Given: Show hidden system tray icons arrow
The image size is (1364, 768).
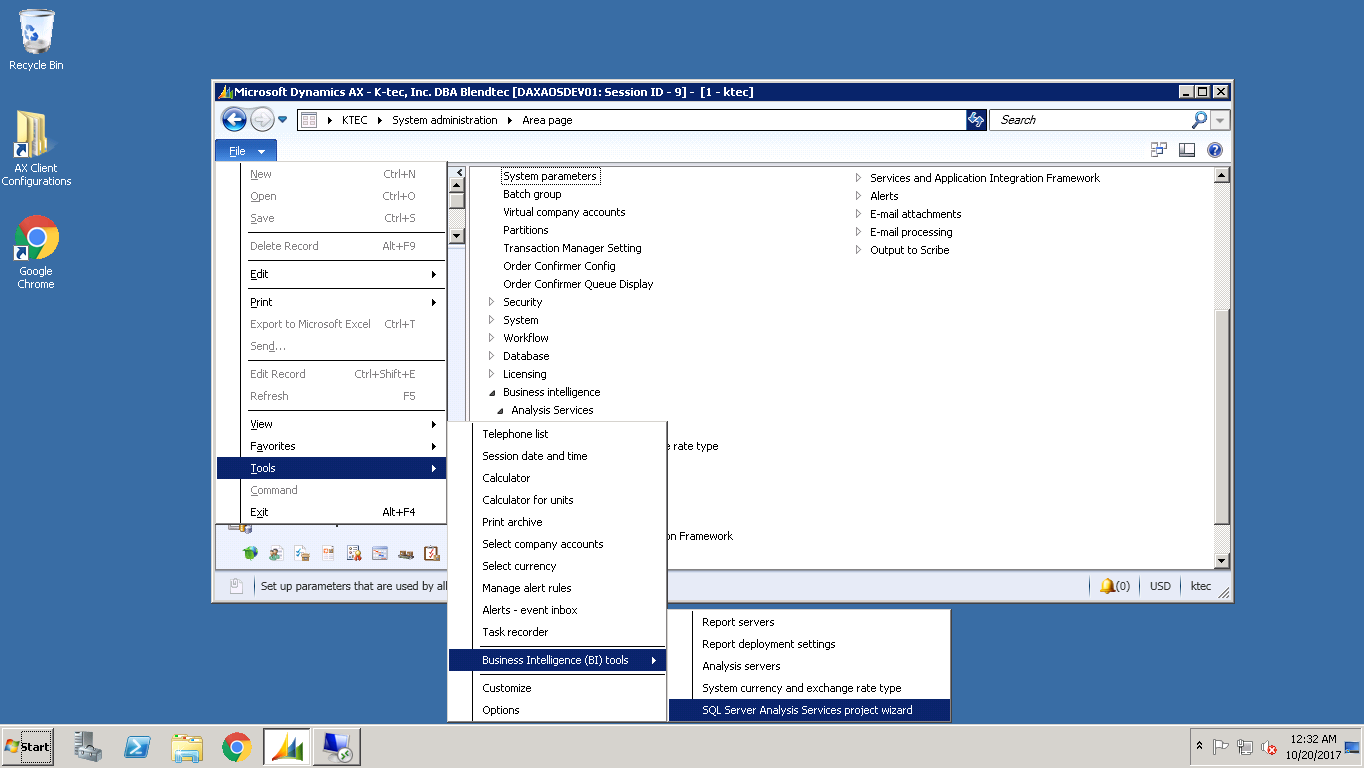Looking at the screenshot, I should (1199, 747).
